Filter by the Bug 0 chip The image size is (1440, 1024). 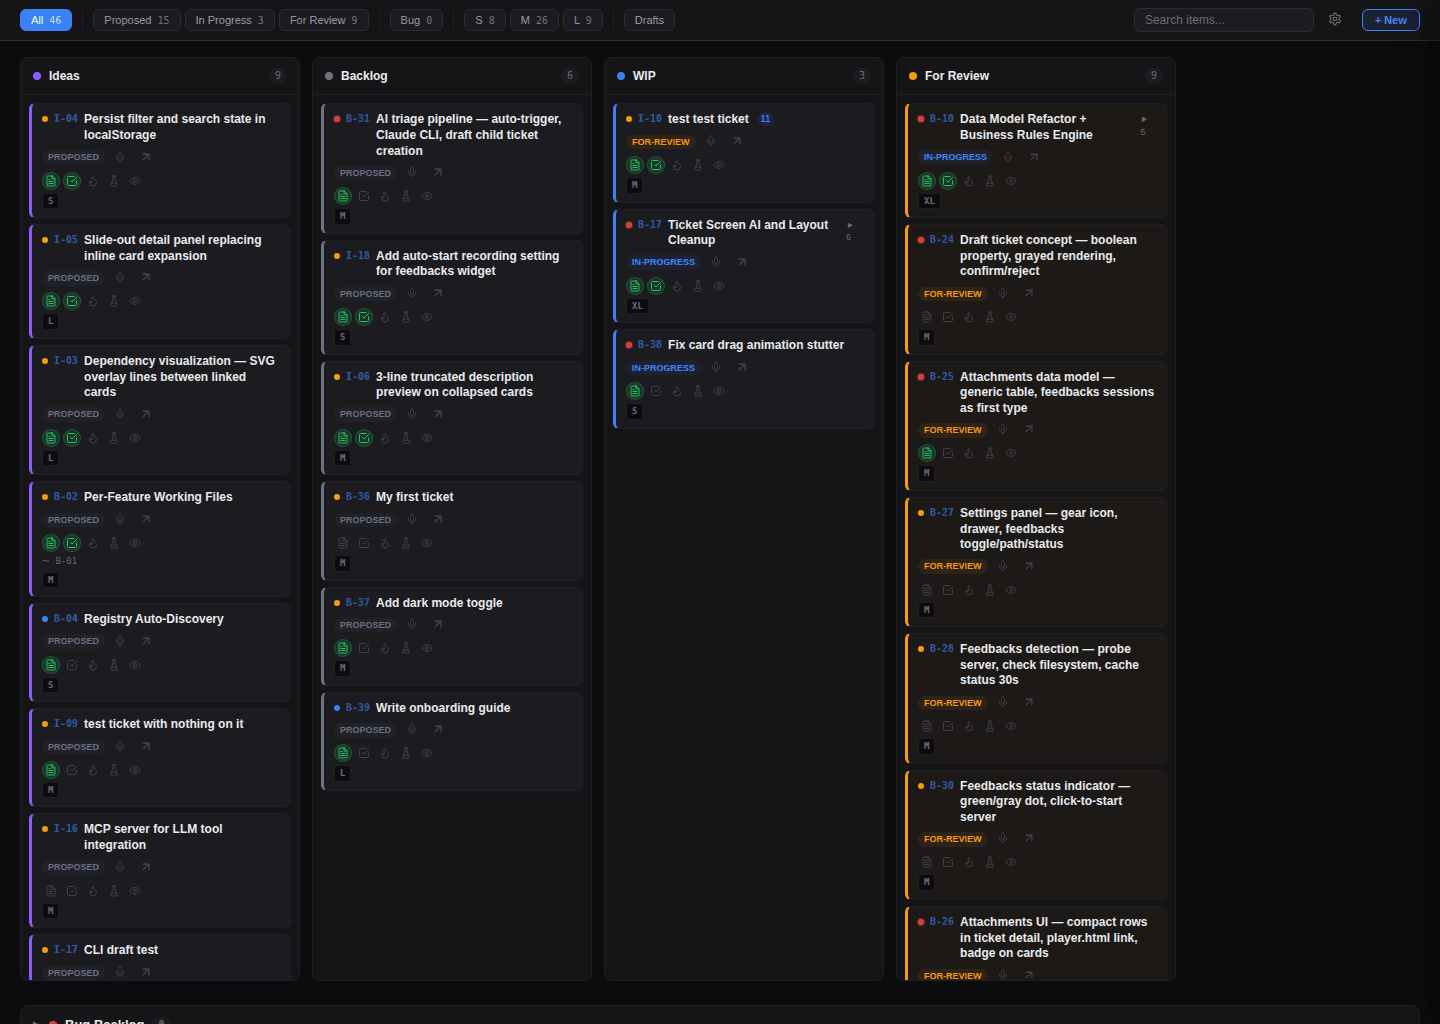(x=416, y=20)
